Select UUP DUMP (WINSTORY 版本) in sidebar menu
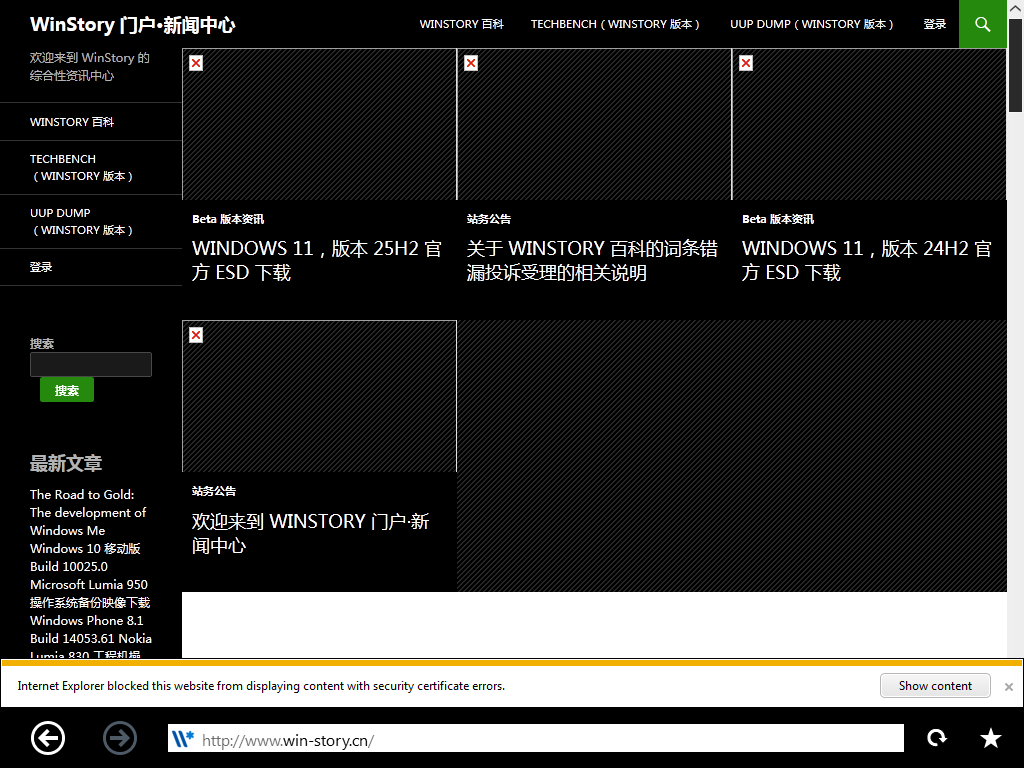Screen dimensions: 1024x768 [x=91, y=222]
